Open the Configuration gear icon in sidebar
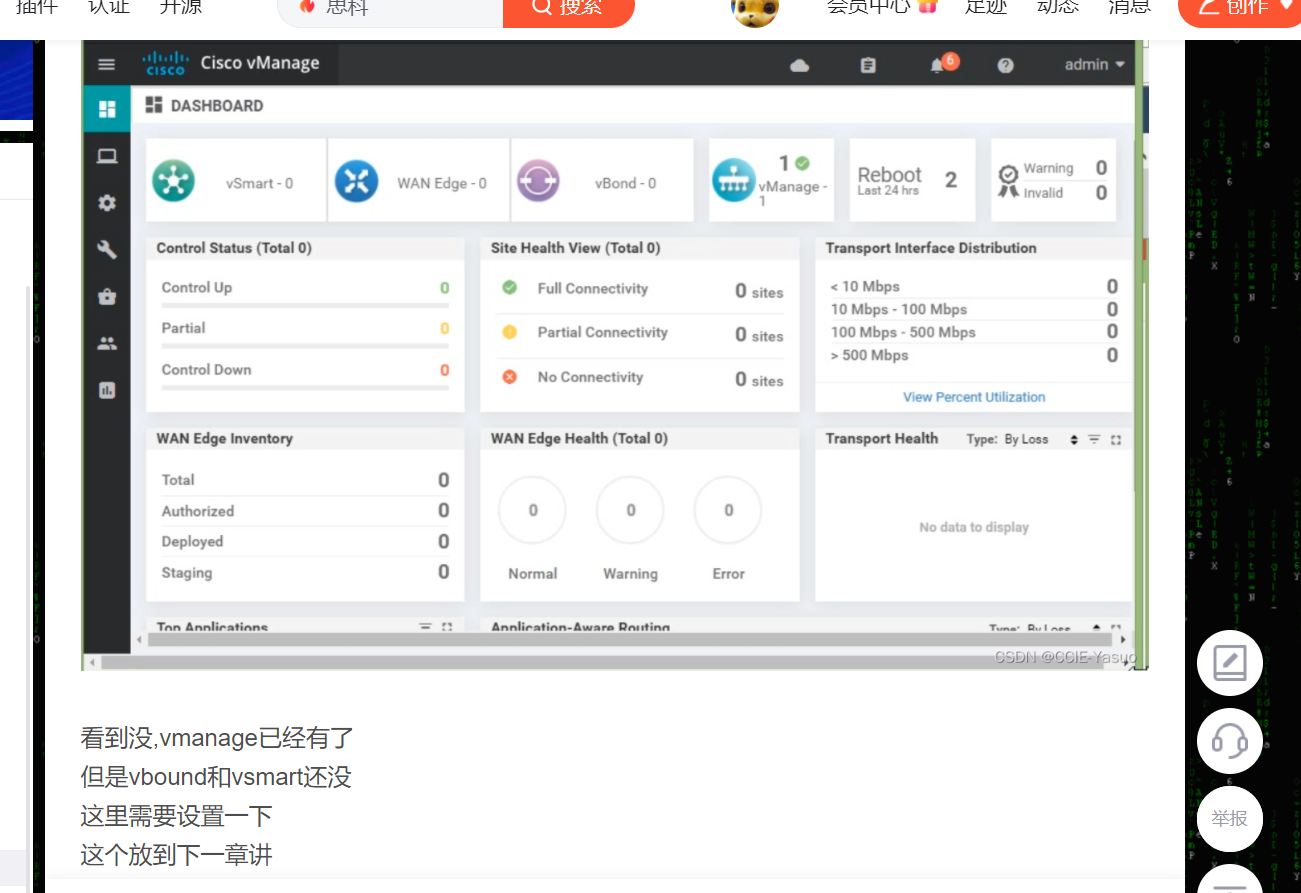The height and width of the screenshot is (893, 1301). (x=107, y=203)
